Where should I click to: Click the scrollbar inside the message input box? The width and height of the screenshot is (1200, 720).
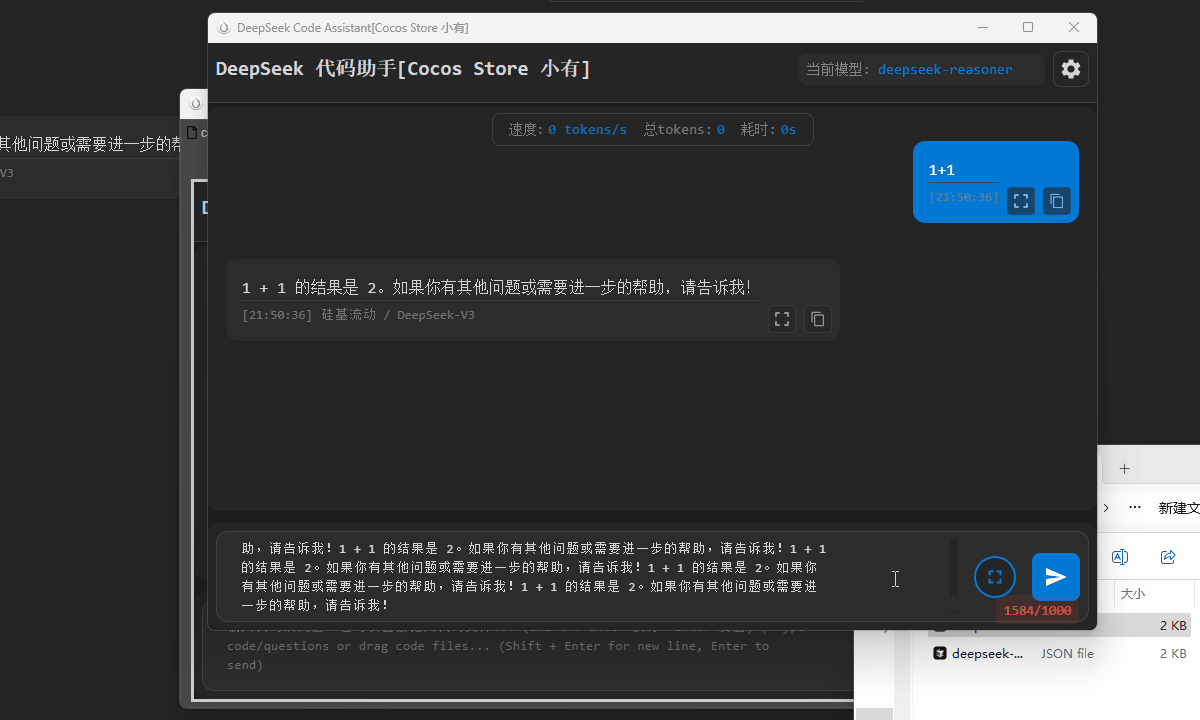(x=954, y=570)
